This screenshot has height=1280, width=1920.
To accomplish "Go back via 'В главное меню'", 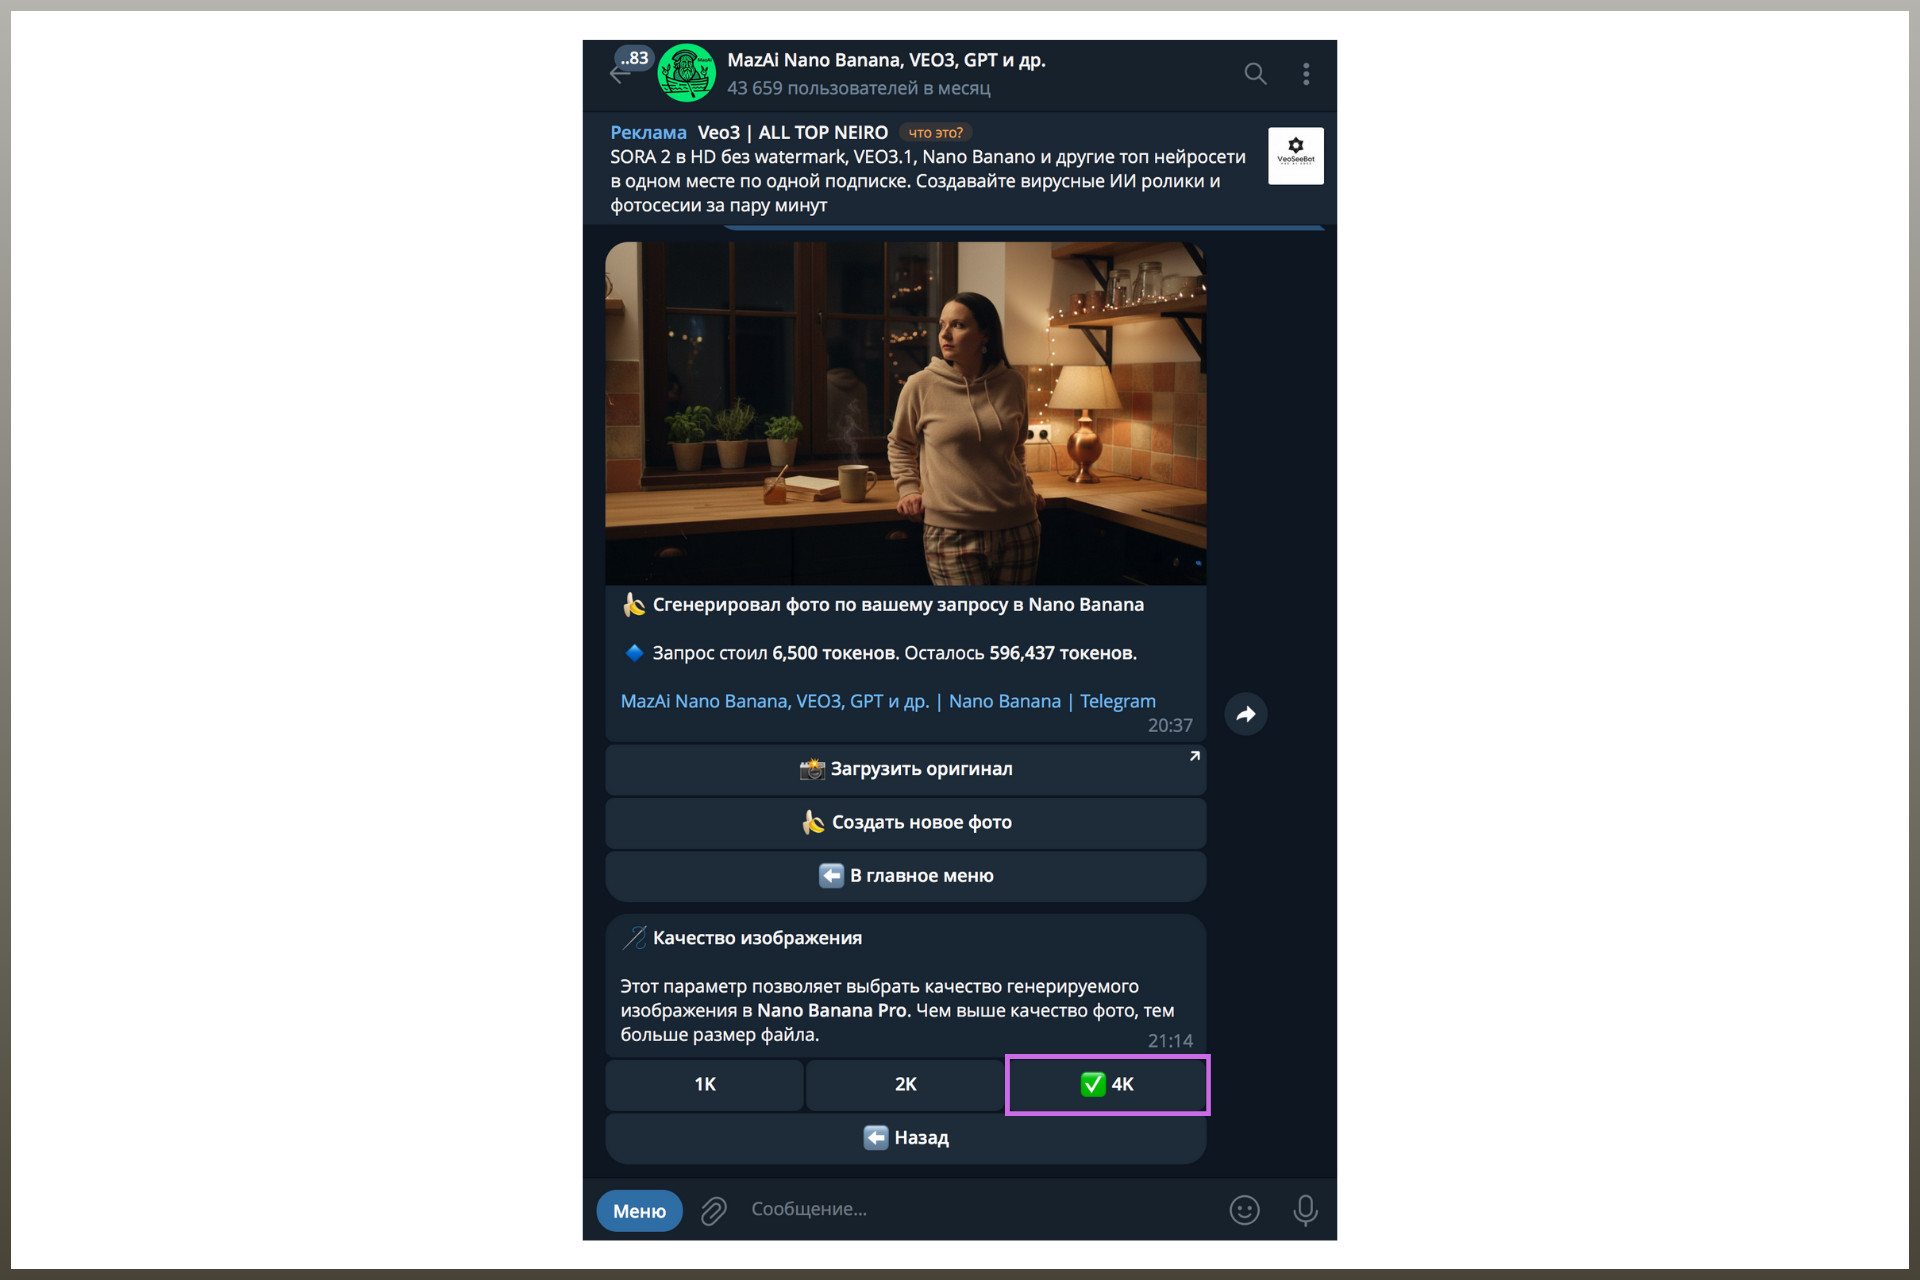I will click(905, 876).
